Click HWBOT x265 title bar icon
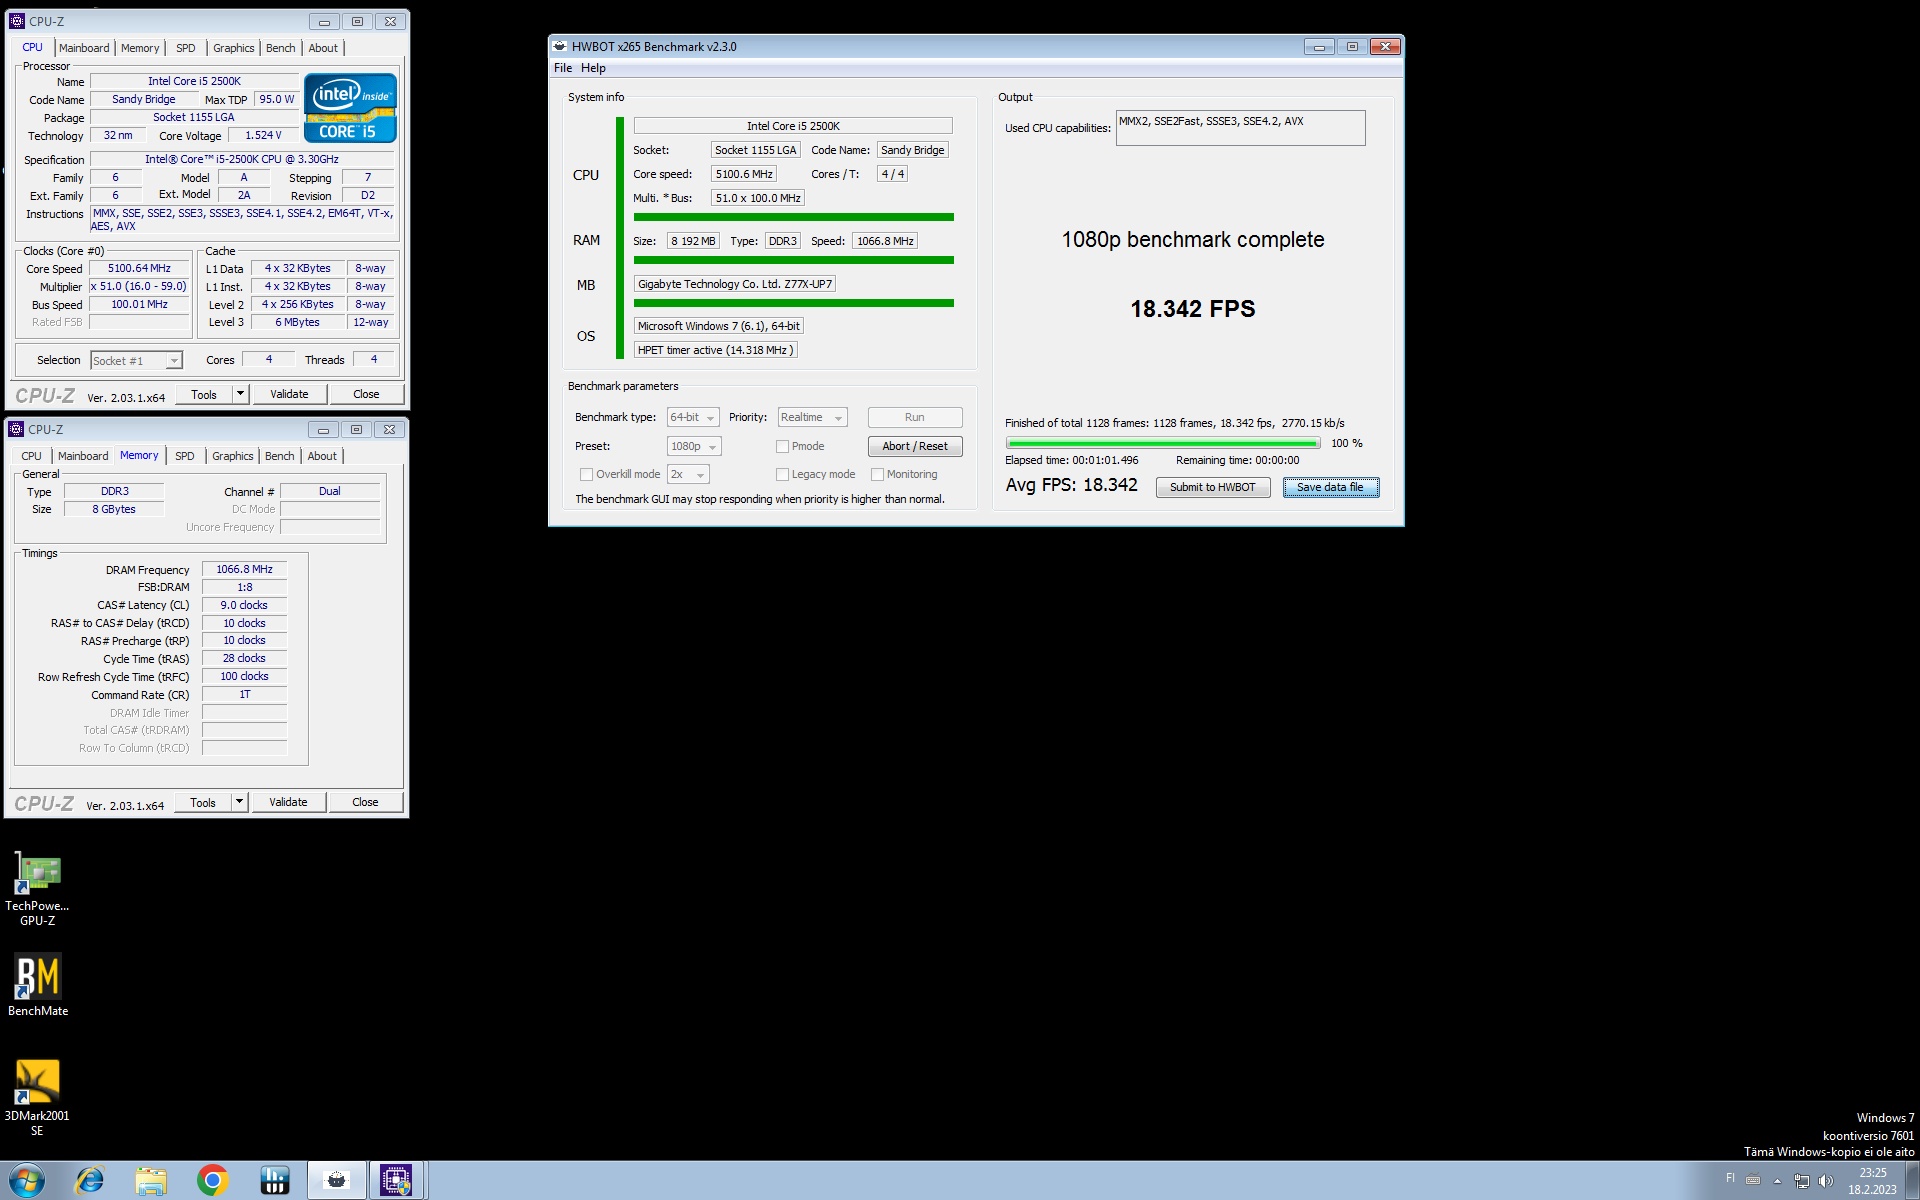 (560, 46)
